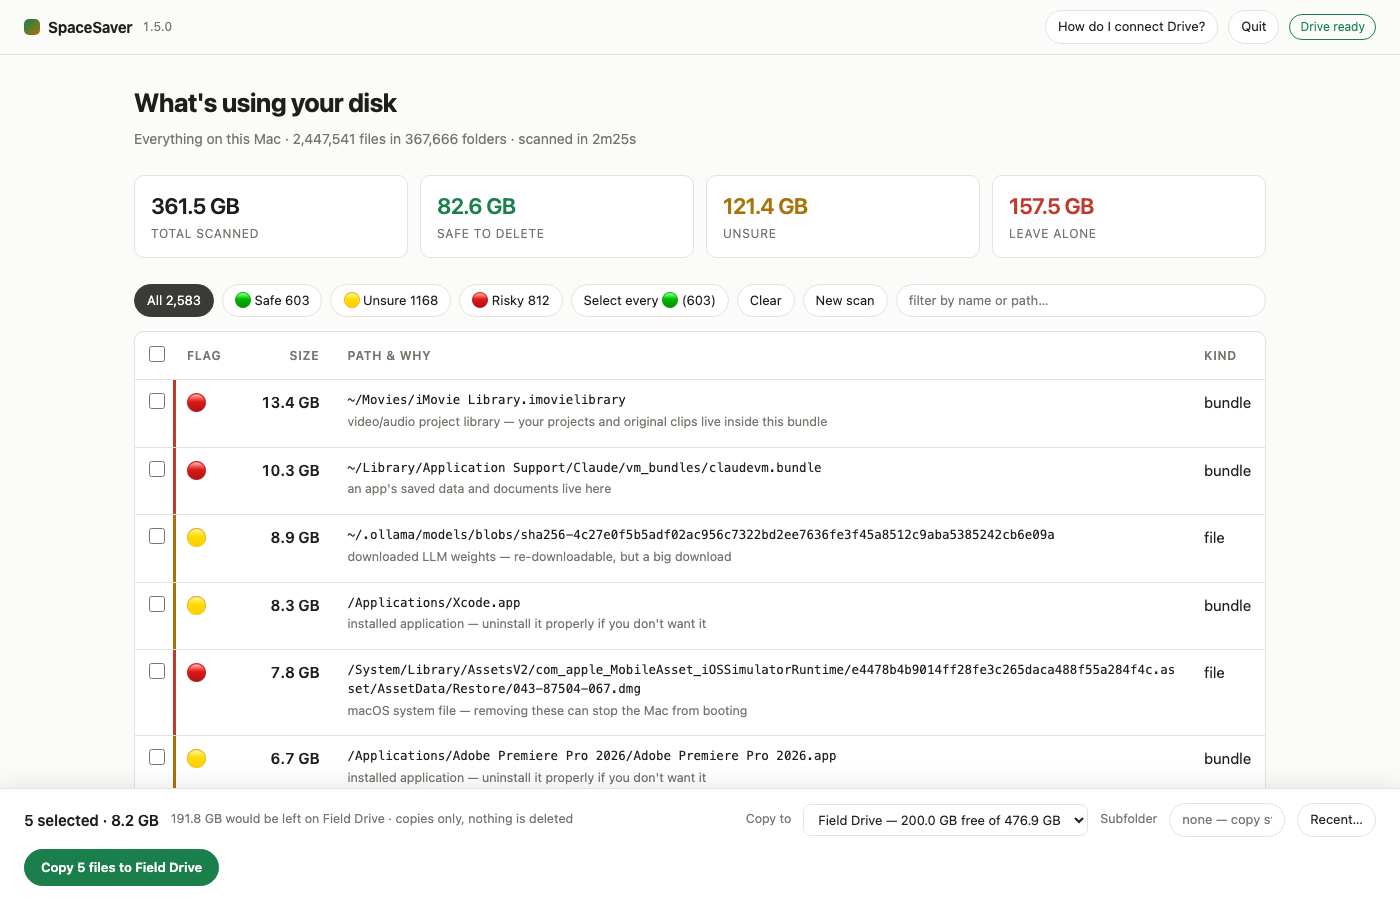Screen dimensions: 1400x900
Task: Click the 6.7 GB size value
Action: pos(295,759)
